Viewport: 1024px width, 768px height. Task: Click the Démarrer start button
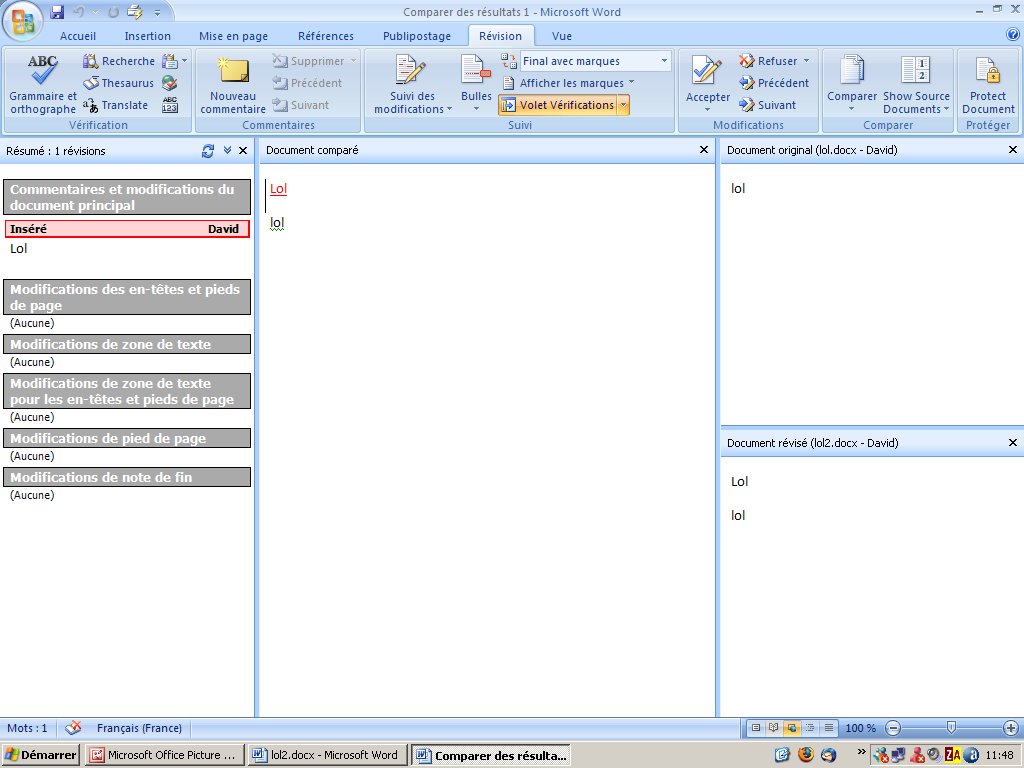pyautogui.click(x=40, y=755)
